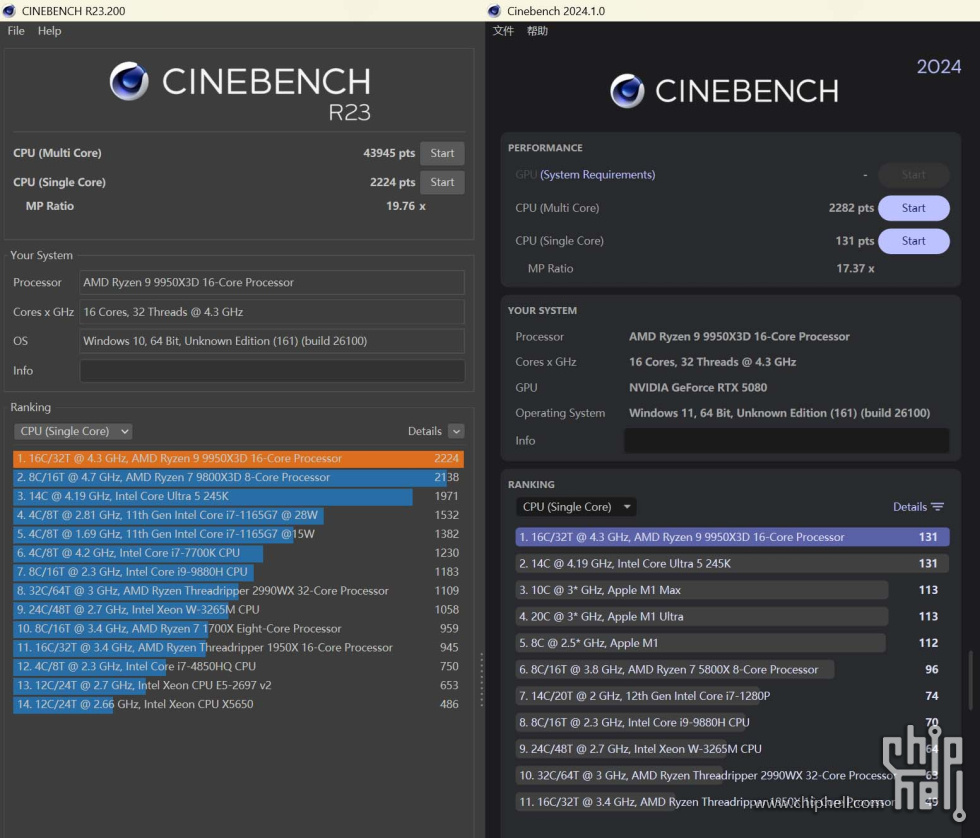Screen dimensions: 980x838
Task: Click the NVIDIA GeForce RTX 5080 GPU value
Action: (698, 388)
